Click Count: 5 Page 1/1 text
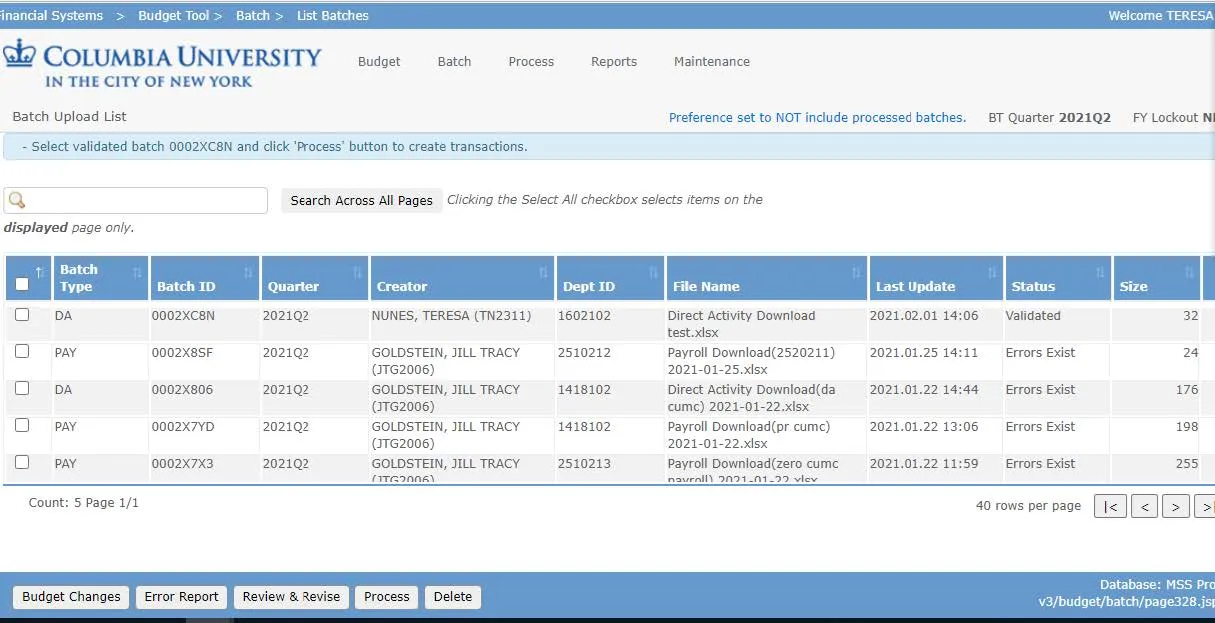 pyautogui.click(x=84, y=503)
